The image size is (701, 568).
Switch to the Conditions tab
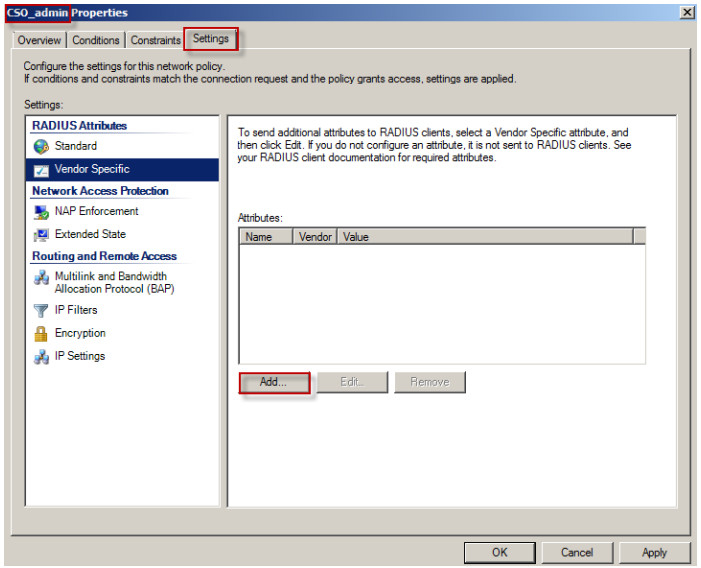[96, 40]
